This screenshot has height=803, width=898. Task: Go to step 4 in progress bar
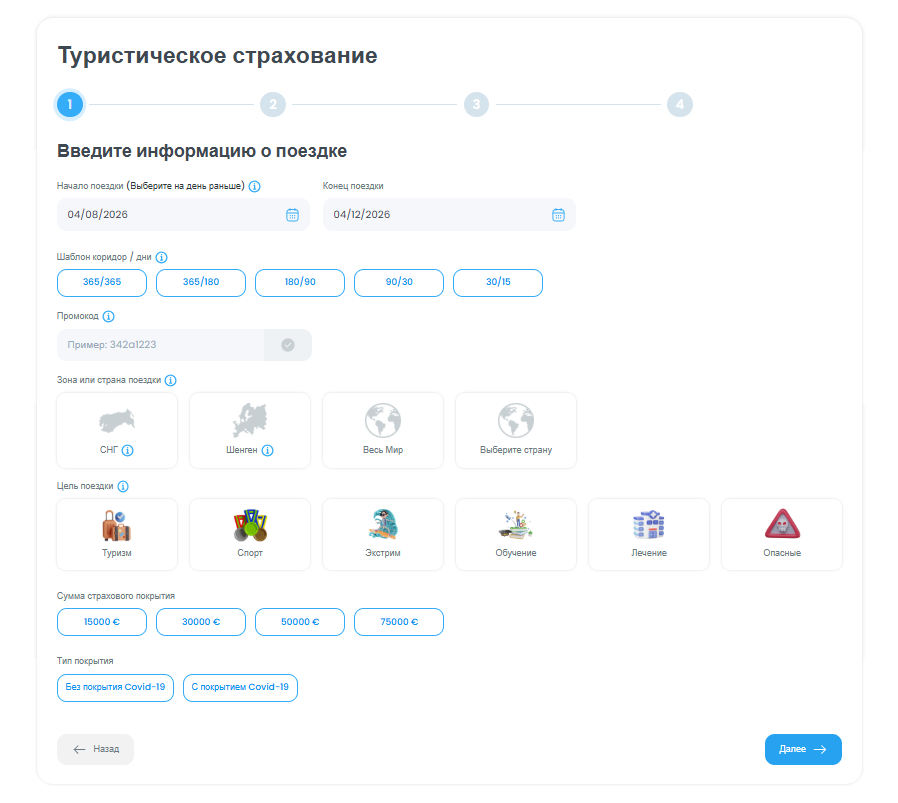pyautogui.click(x=680, y=104)
